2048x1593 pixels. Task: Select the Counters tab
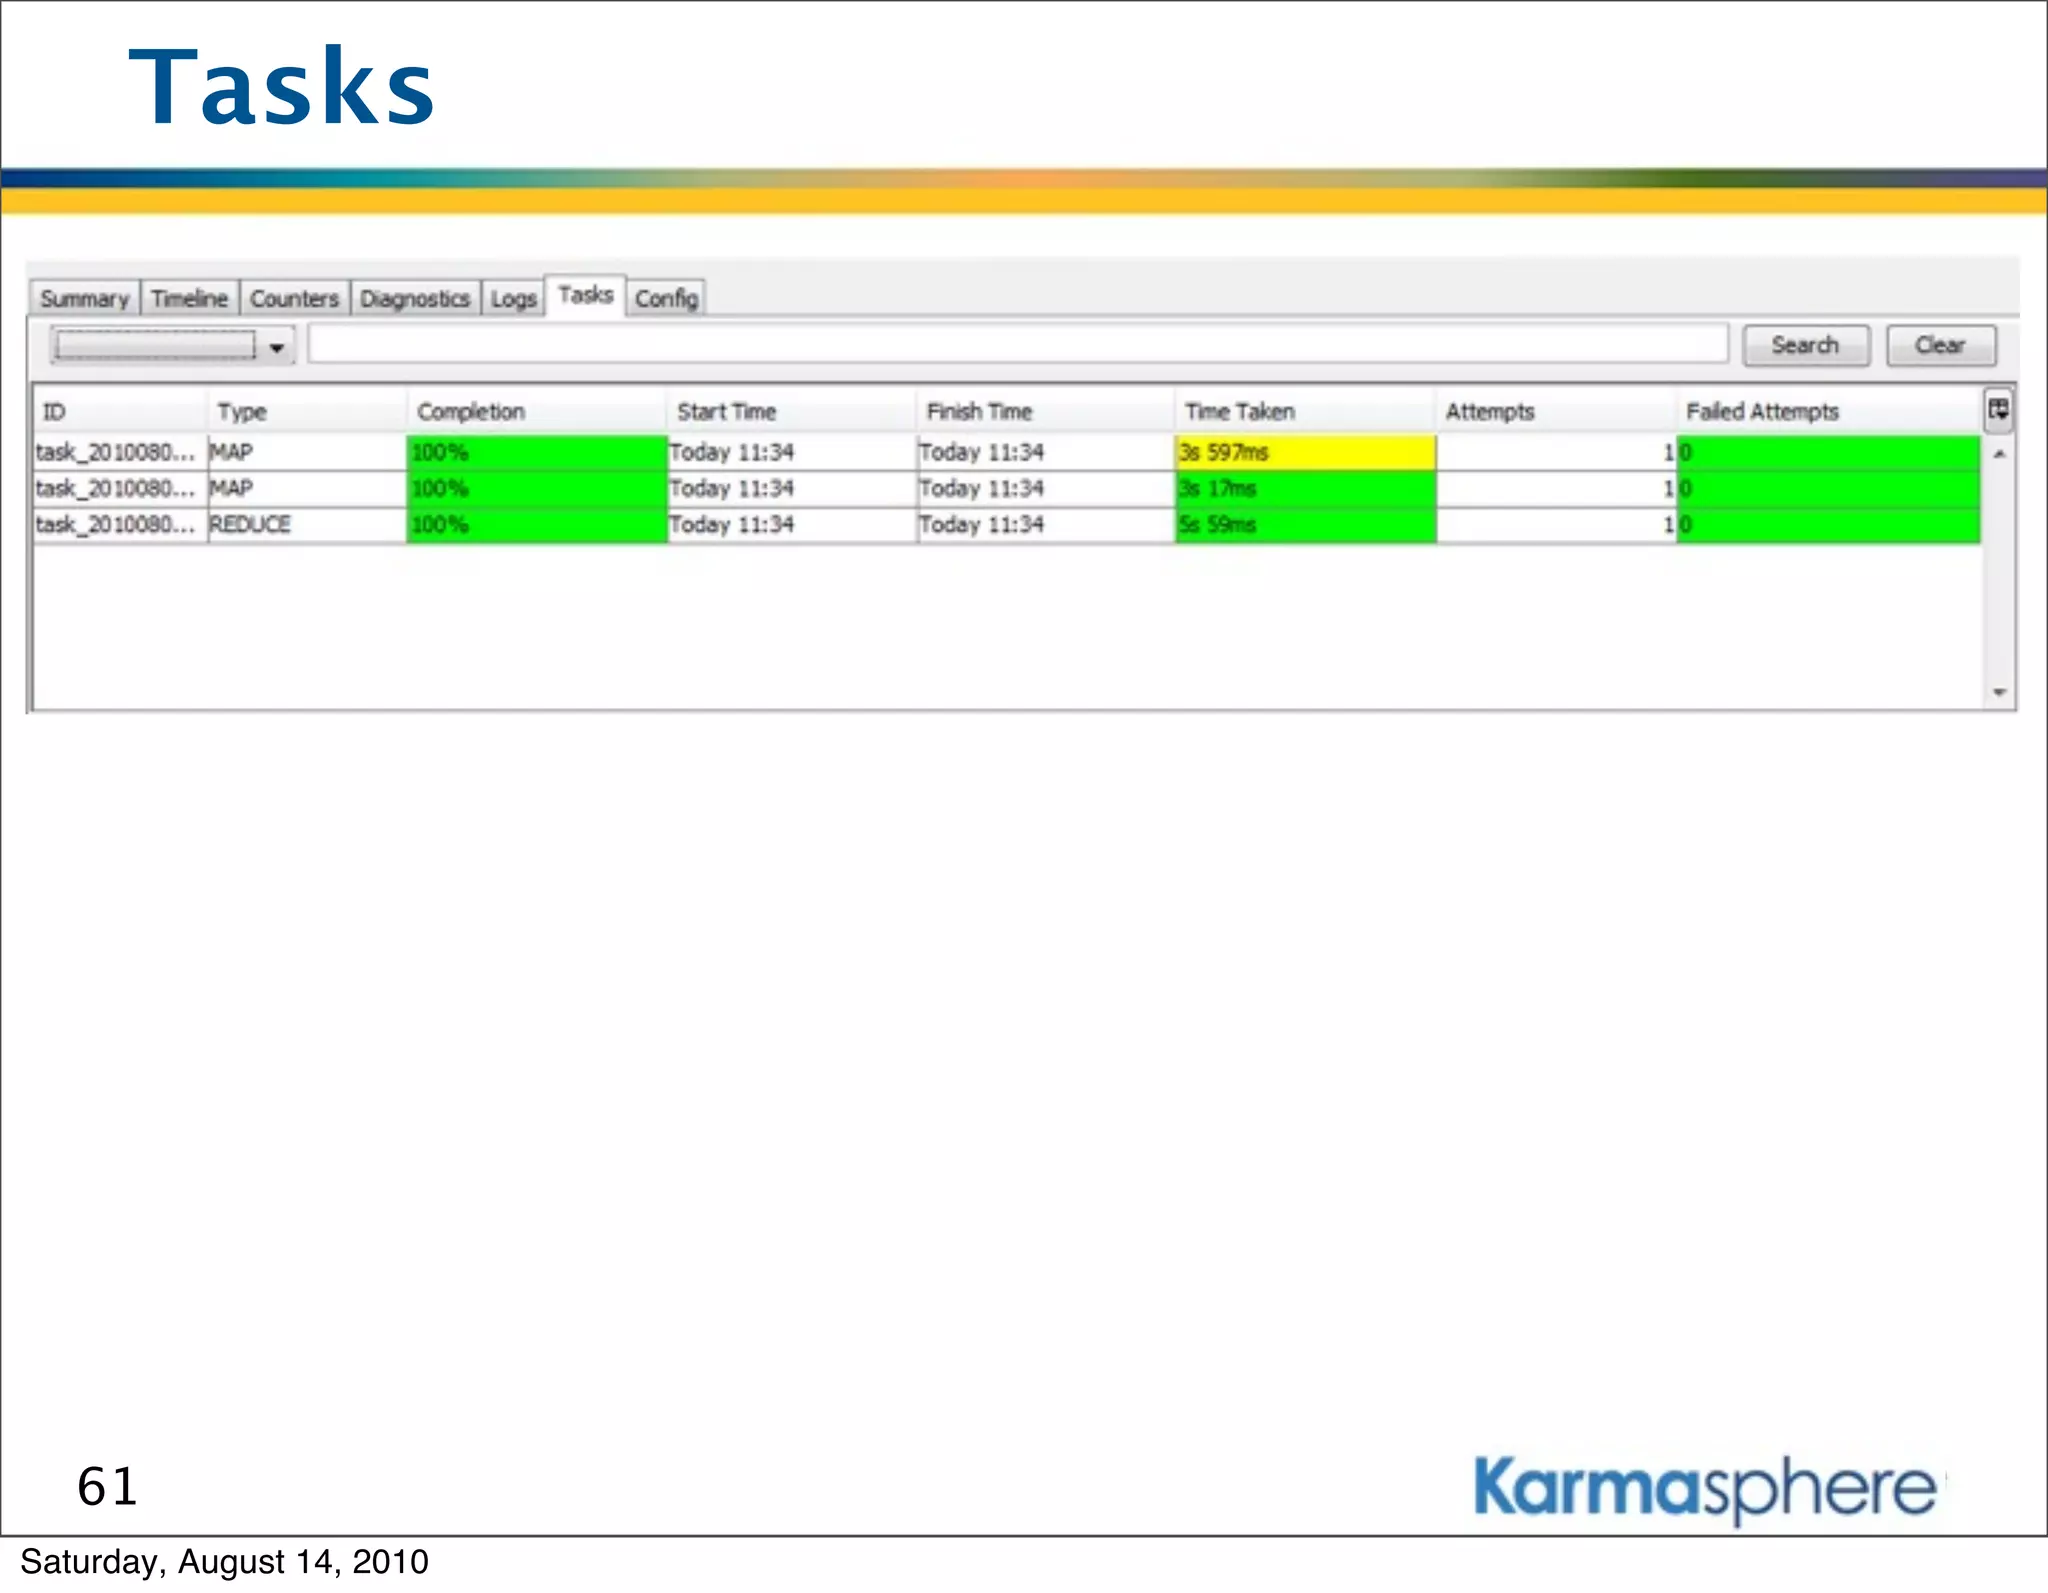coord(294,299)
